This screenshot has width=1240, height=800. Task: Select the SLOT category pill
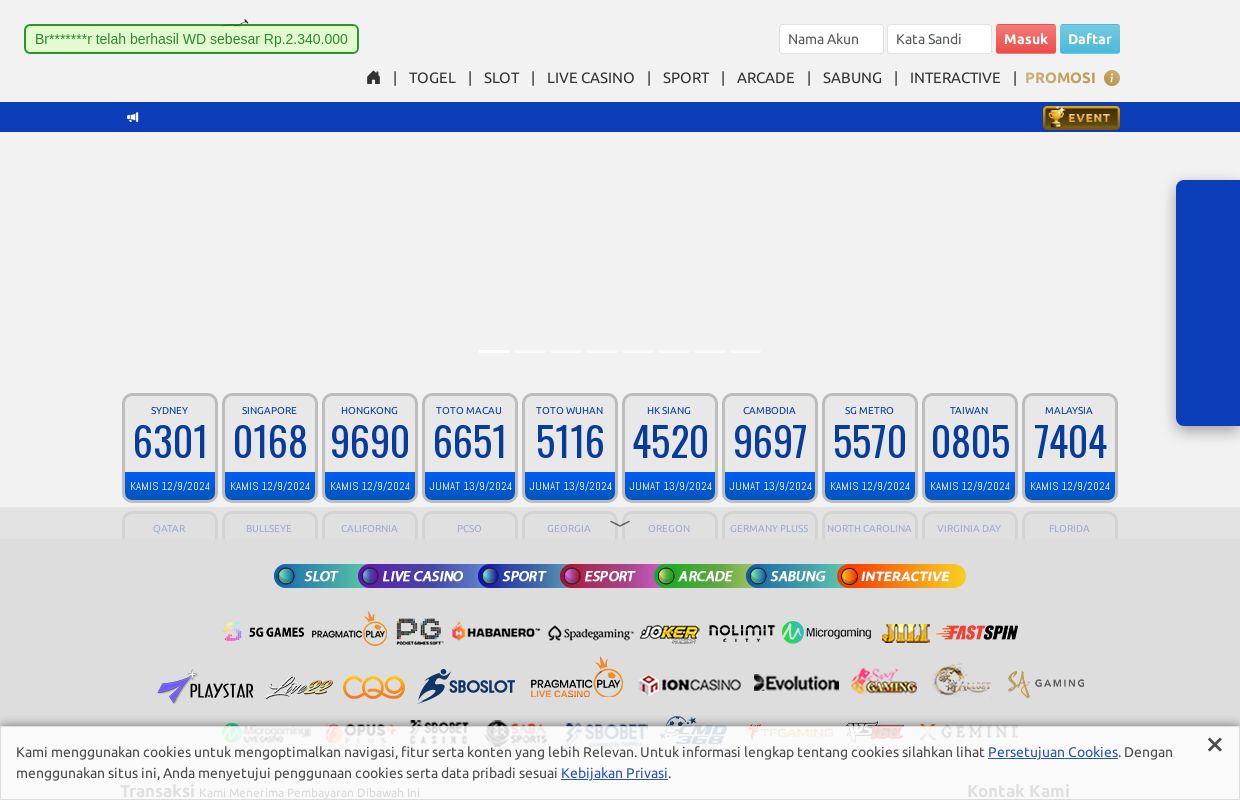316,576
